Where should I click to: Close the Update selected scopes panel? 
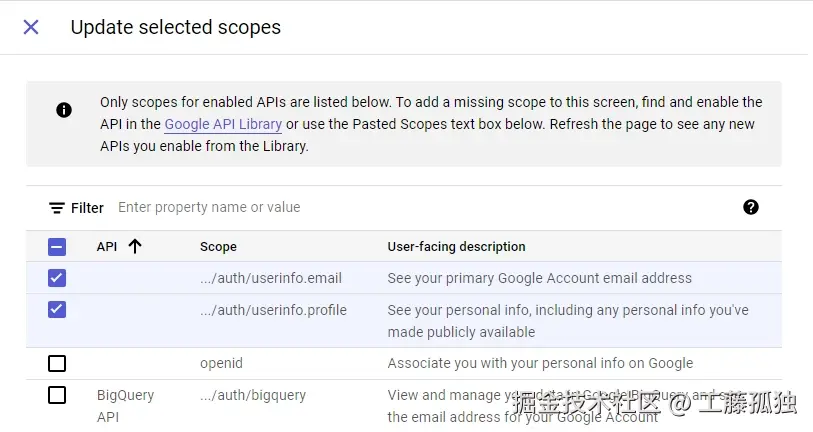31,27
